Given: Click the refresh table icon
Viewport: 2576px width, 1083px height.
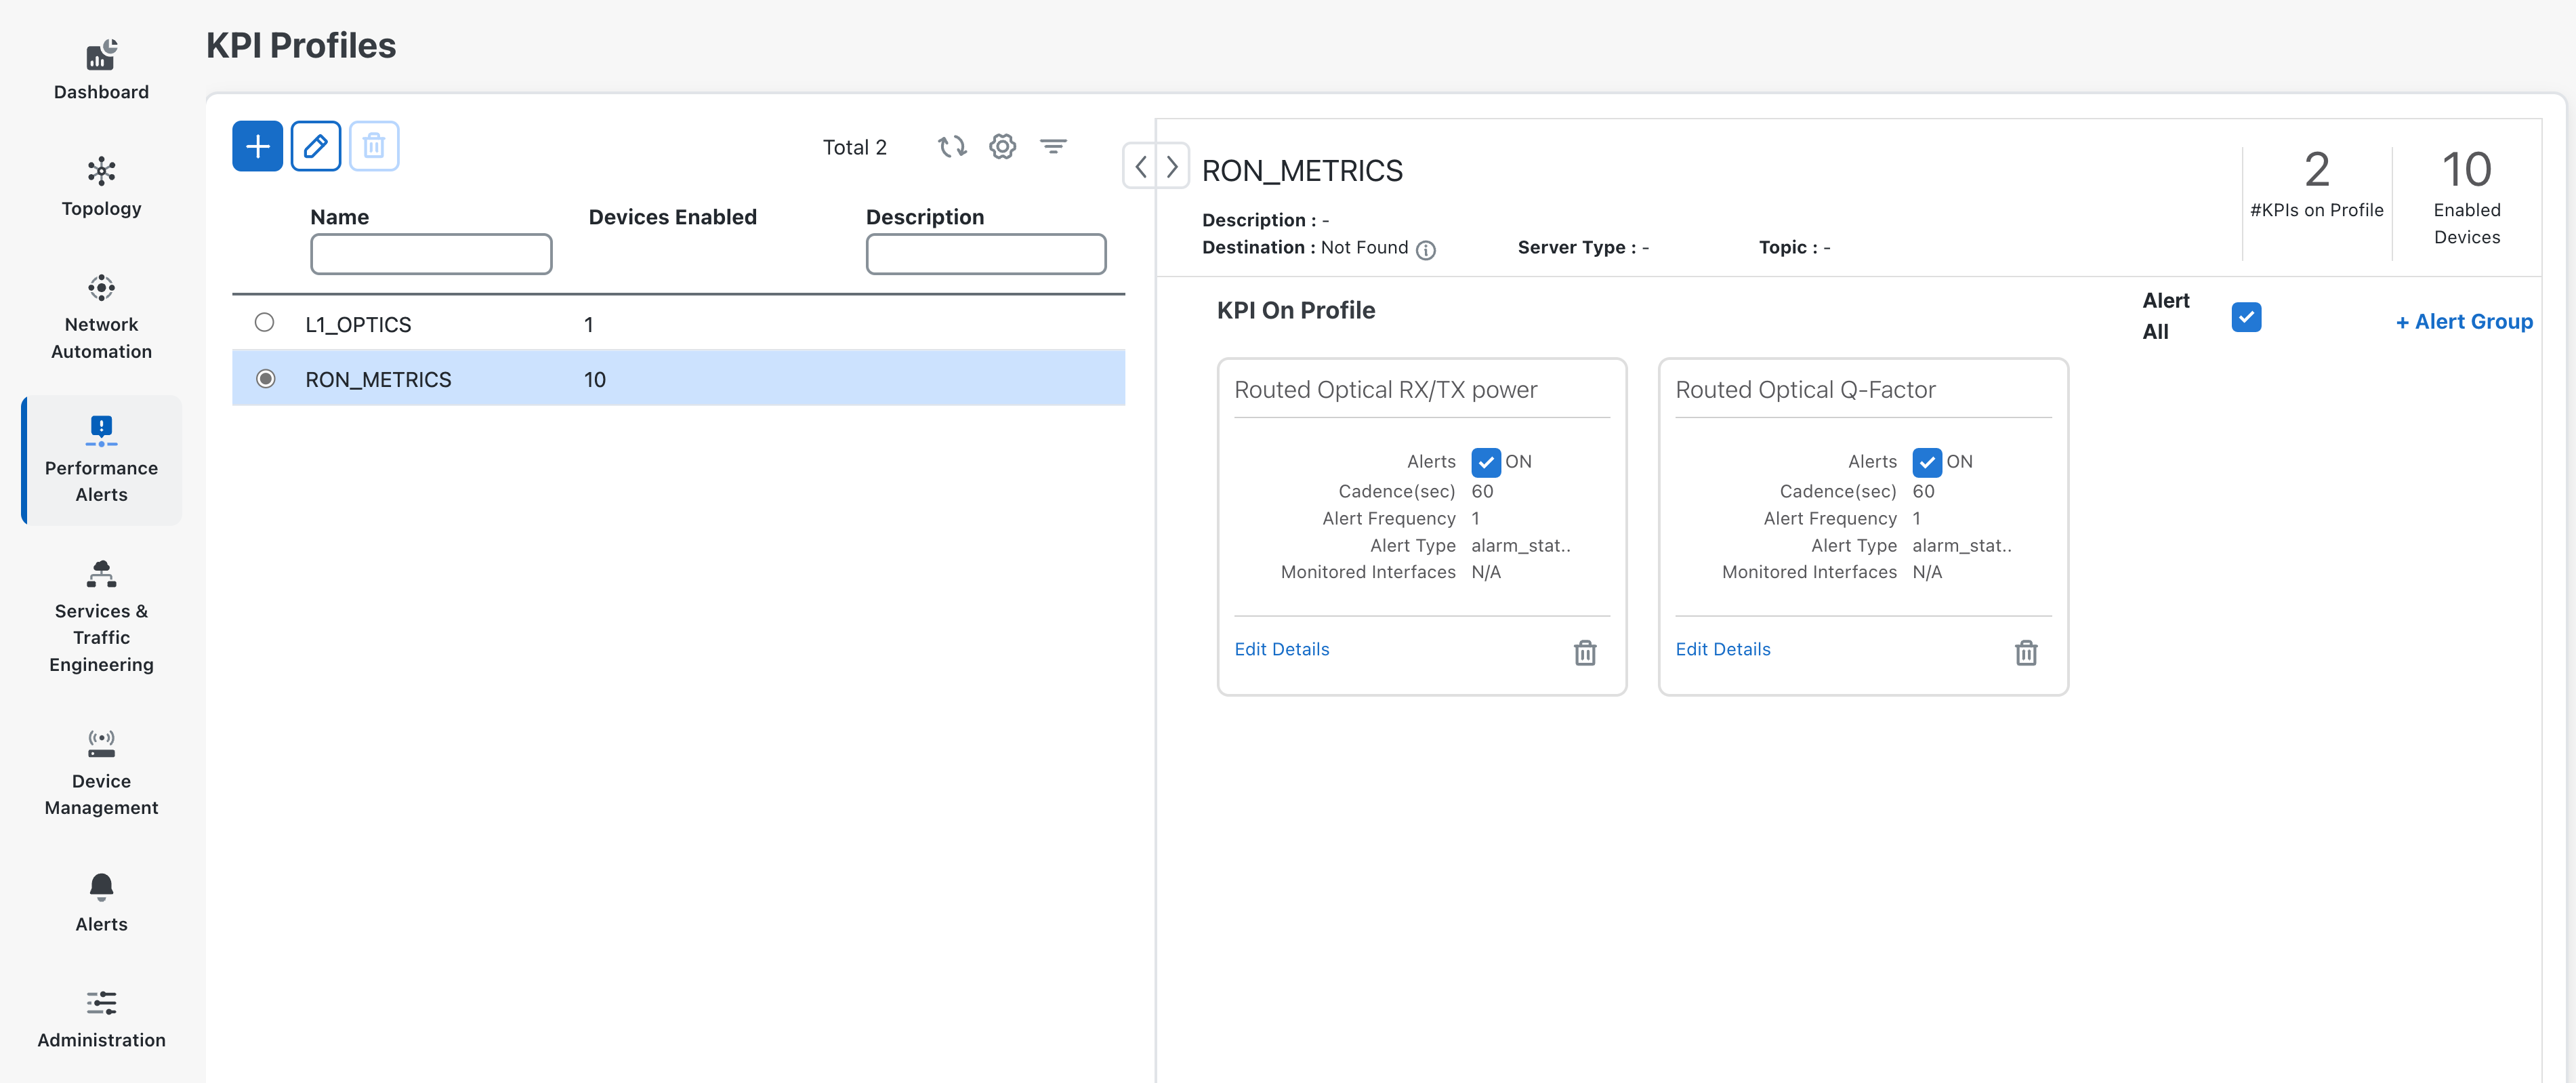Looking at the screenshot, I should 951,147.
